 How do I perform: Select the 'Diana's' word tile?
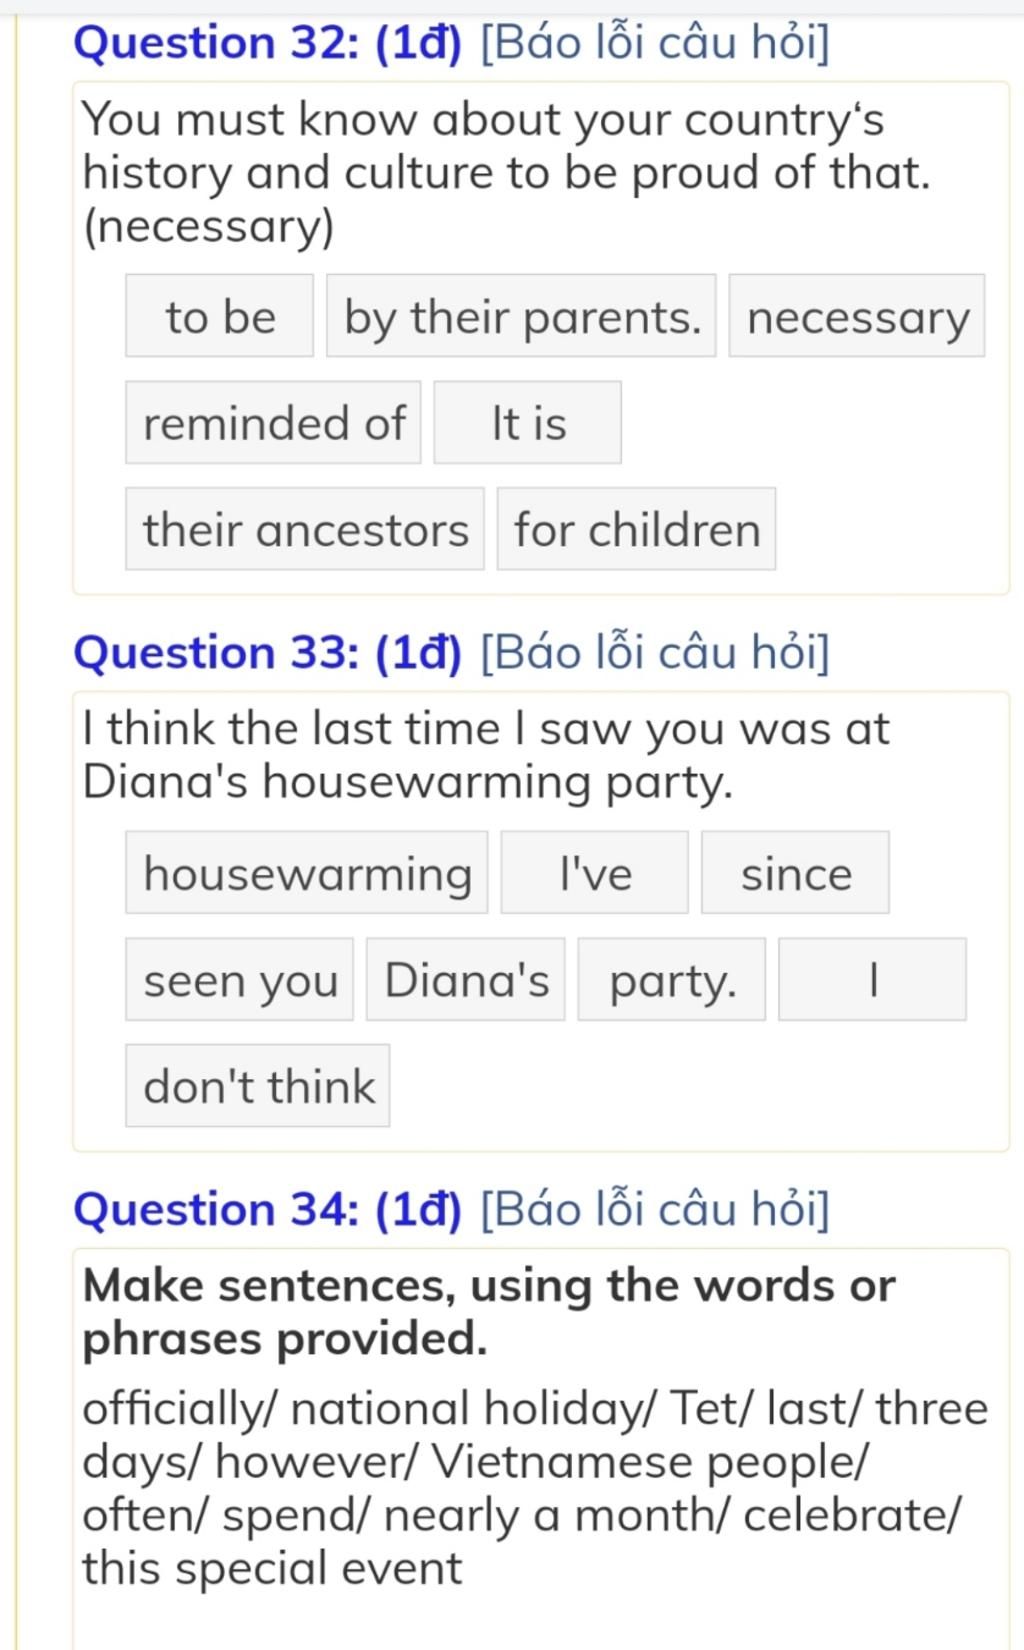tap(466, 980)
